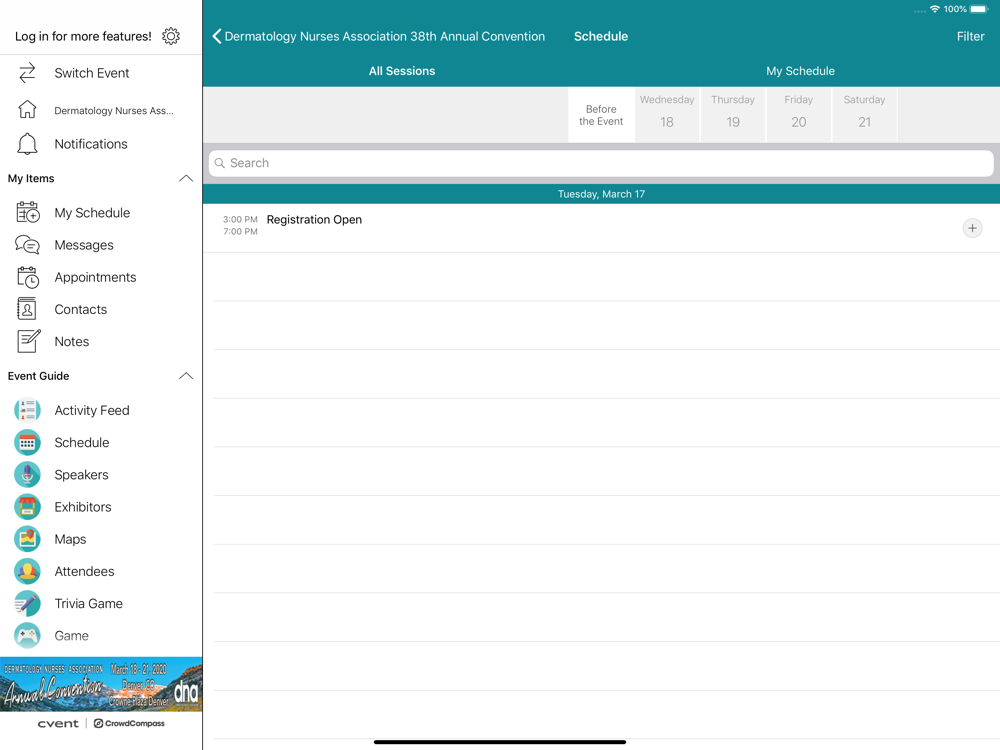Click the Appointments calendar-clock icon
The height and width of the screenshot is (750, 1000).
(27, 277)
